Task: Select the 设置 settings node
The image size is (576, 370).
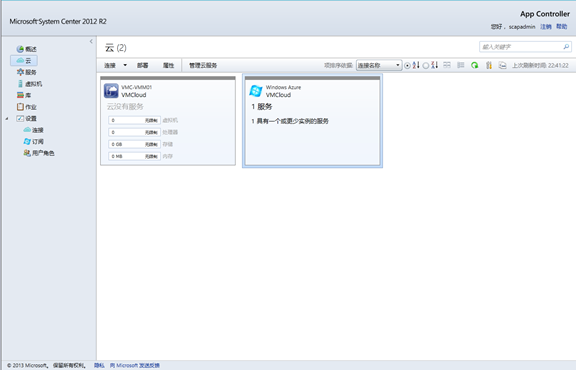Action: tap(26, 118)
